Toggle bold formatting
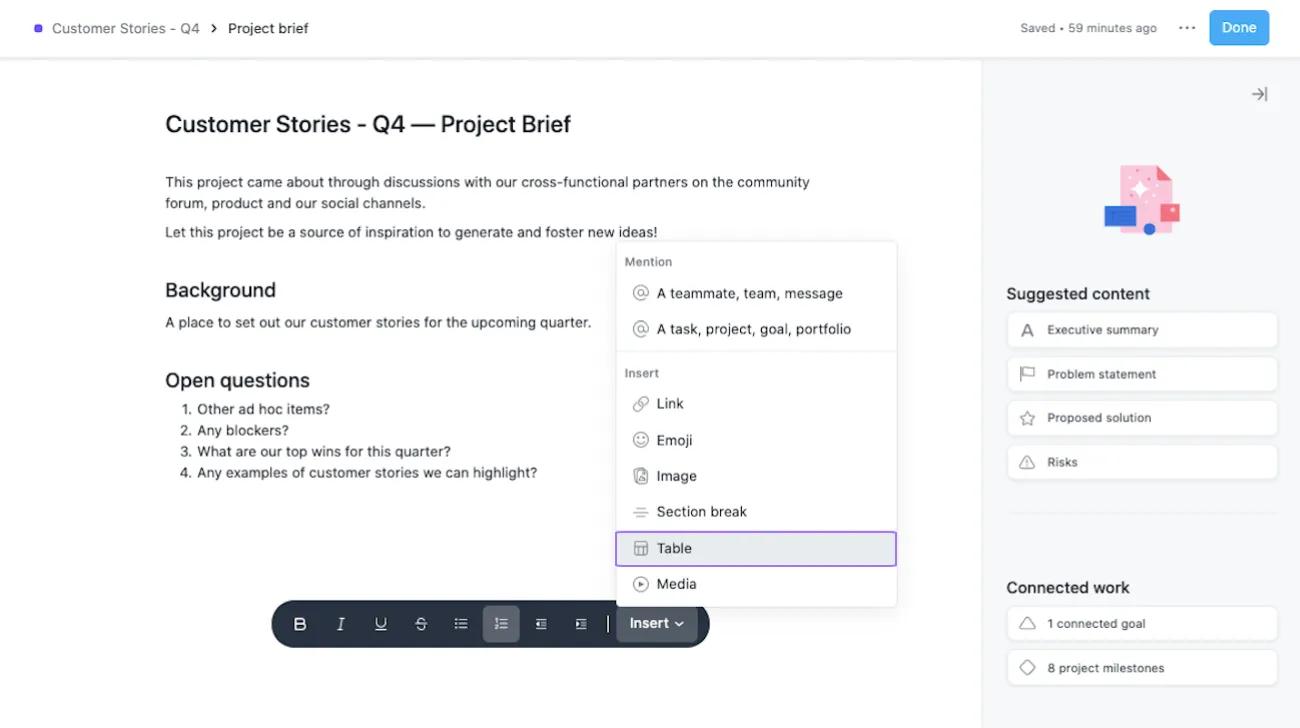This screenshot has width=1300, height=728. [300, 623]
